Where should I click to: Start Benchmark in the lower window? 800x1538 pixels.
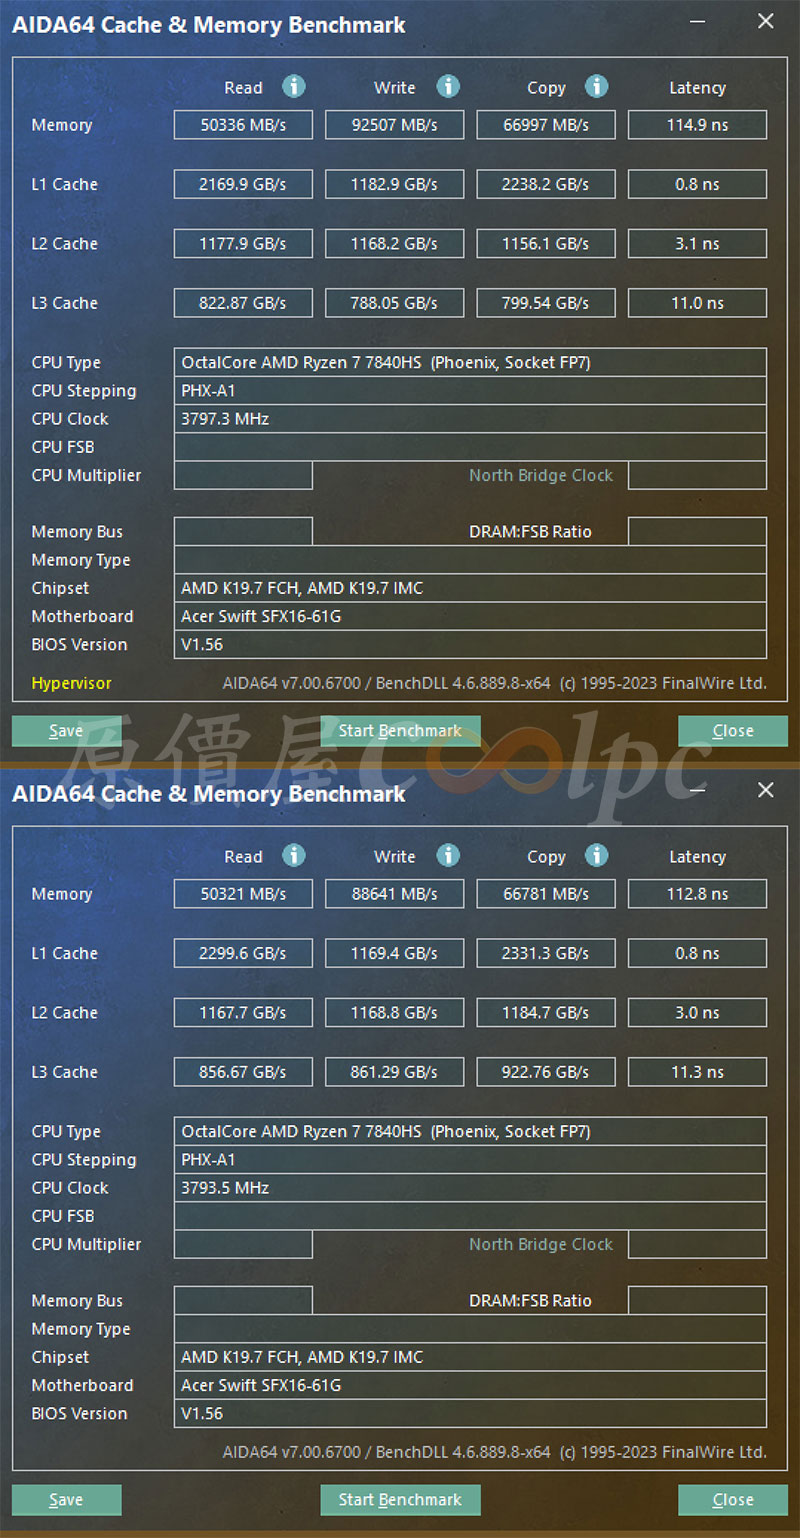(400, 1500)
